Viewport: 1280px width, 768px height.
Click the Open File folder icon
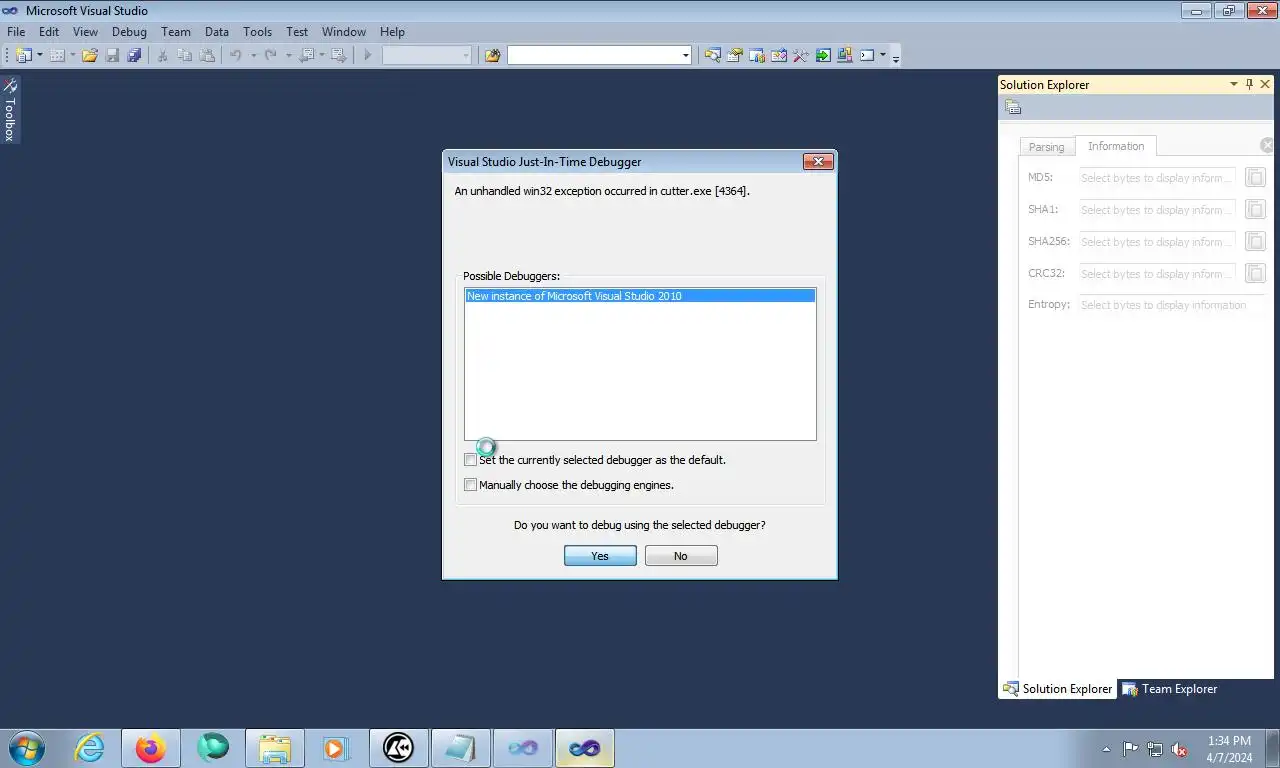(x=90, y=56)
